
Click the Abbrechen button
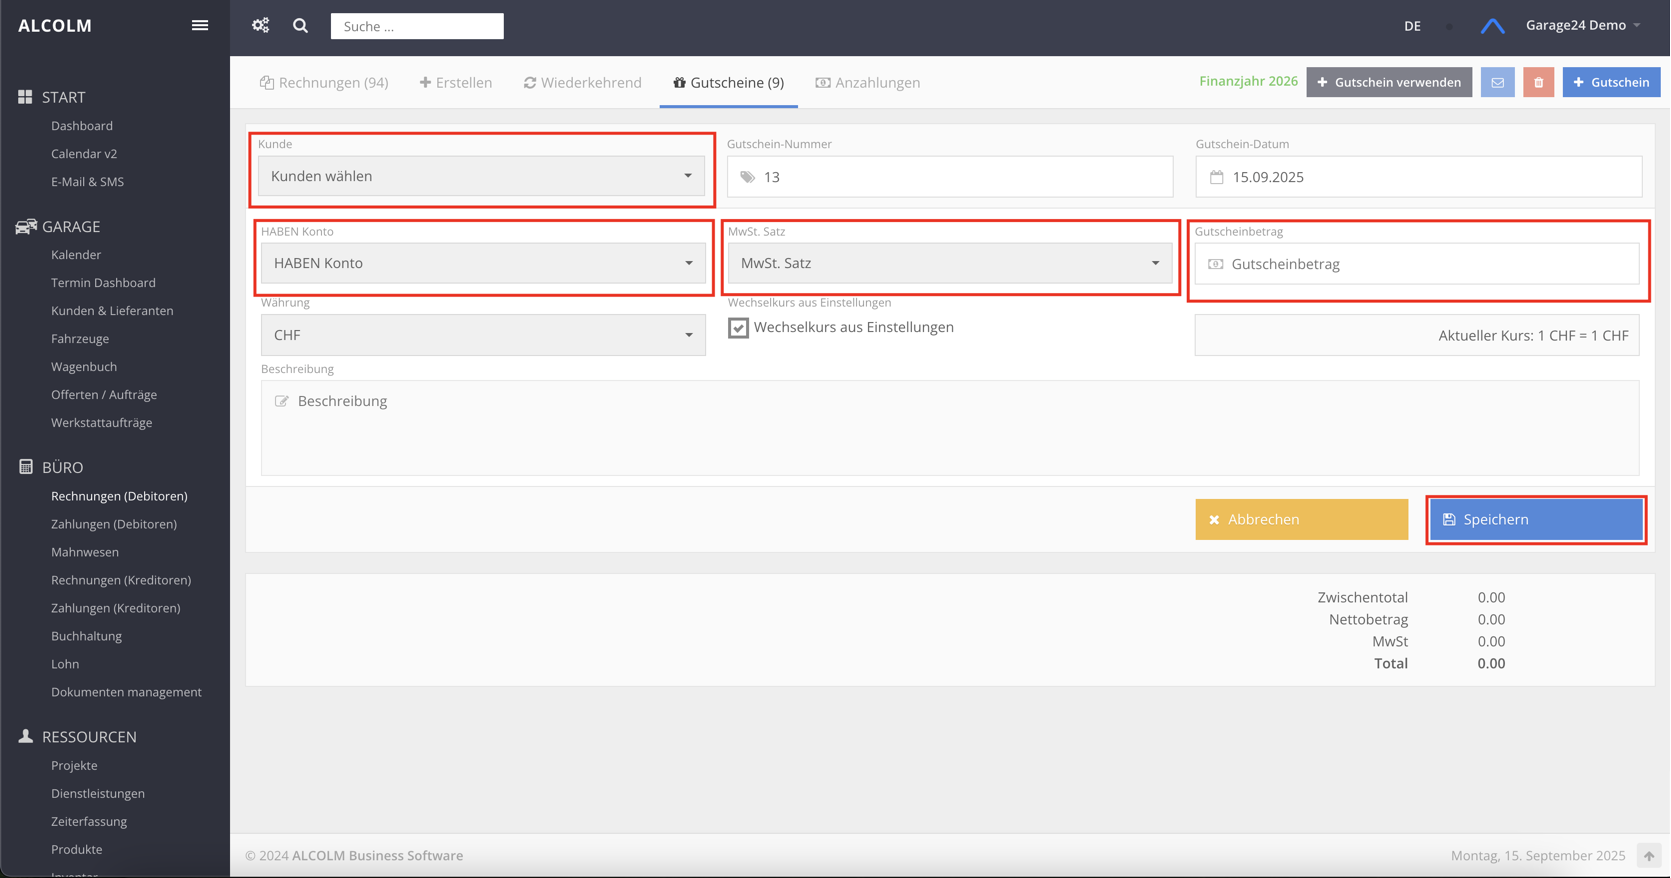[1301, 520]
